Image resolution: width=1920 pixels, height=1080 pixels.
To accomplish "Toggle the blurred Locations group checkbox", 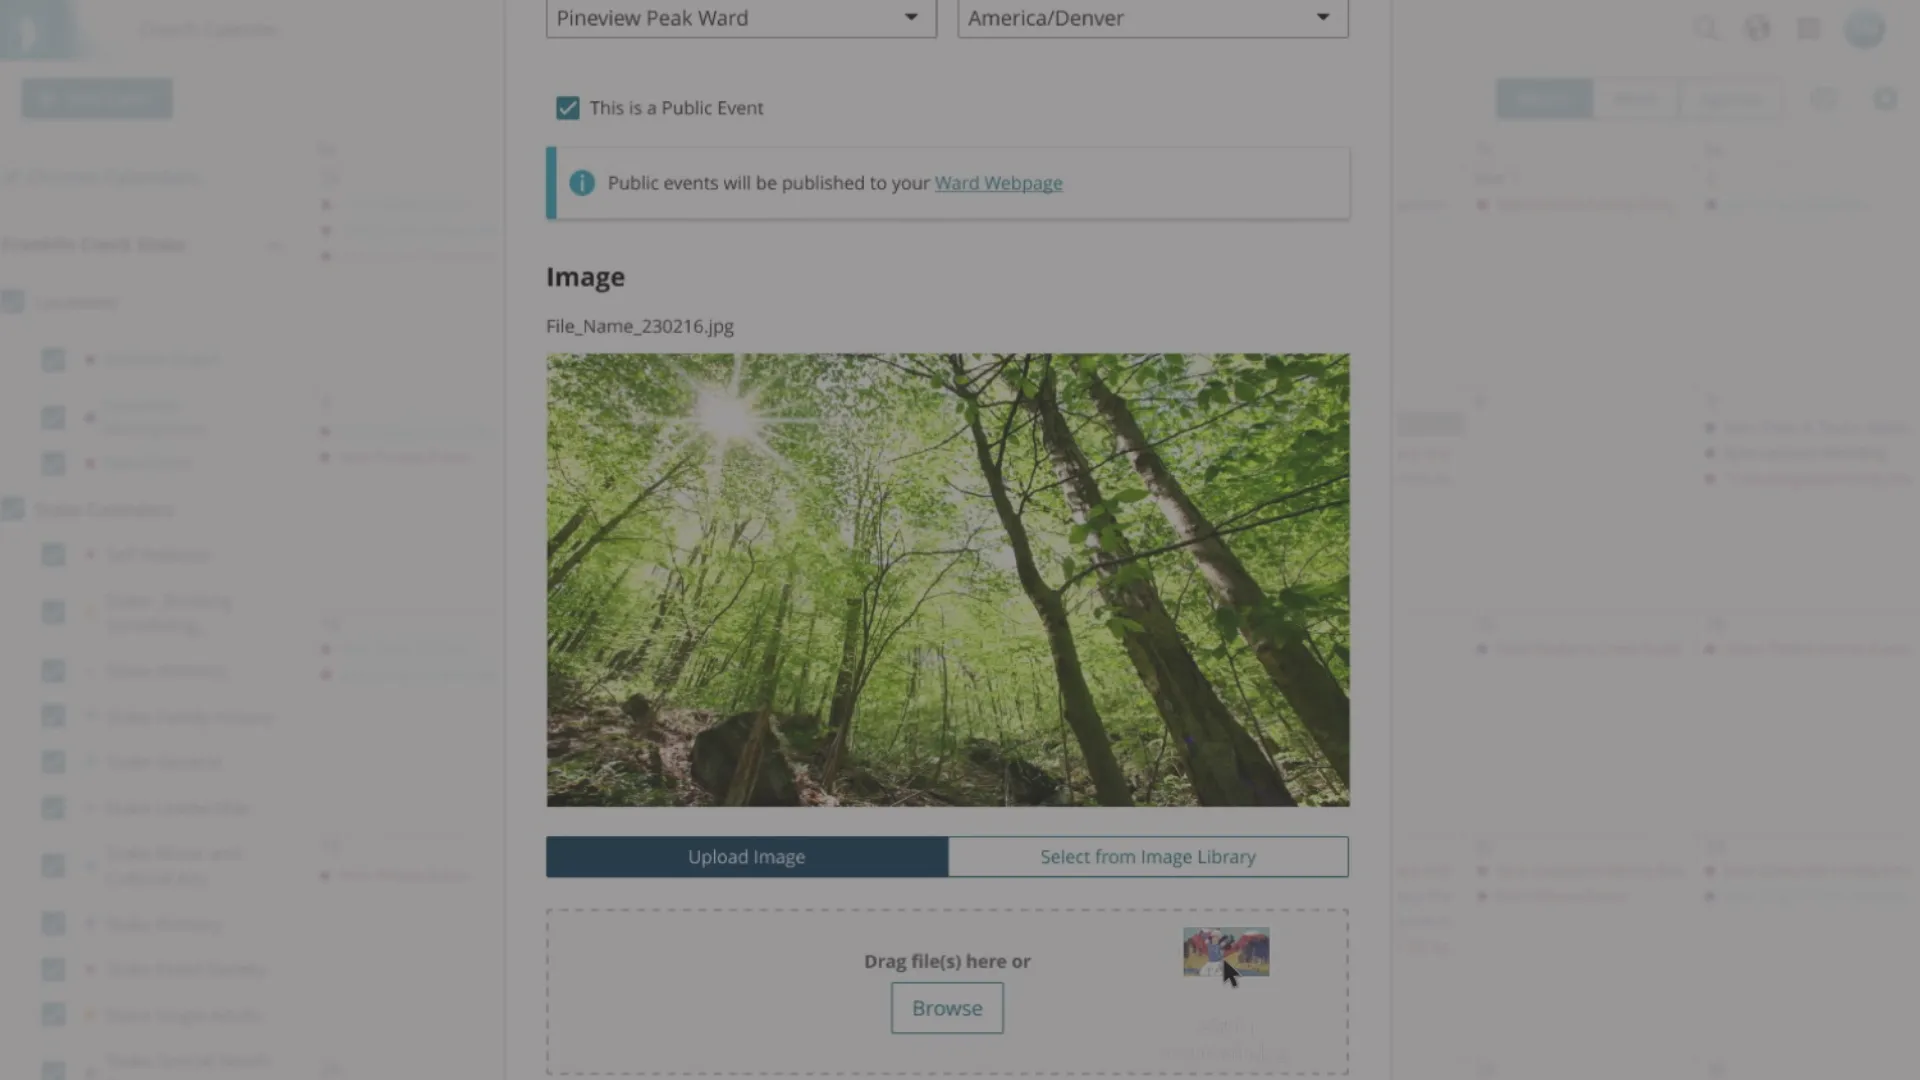I will click(x=12, y=302).
